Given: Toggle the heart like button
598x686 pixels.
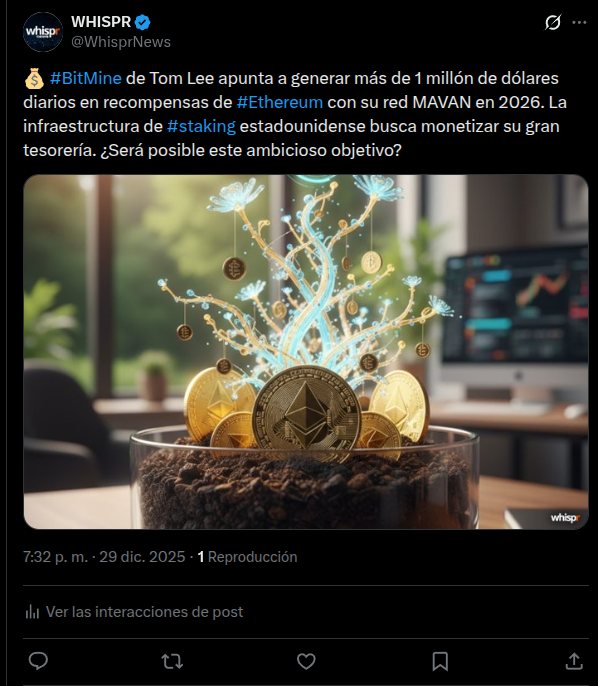Looking at the screenshot, I should pyautogui.click(x=306, y=662).
